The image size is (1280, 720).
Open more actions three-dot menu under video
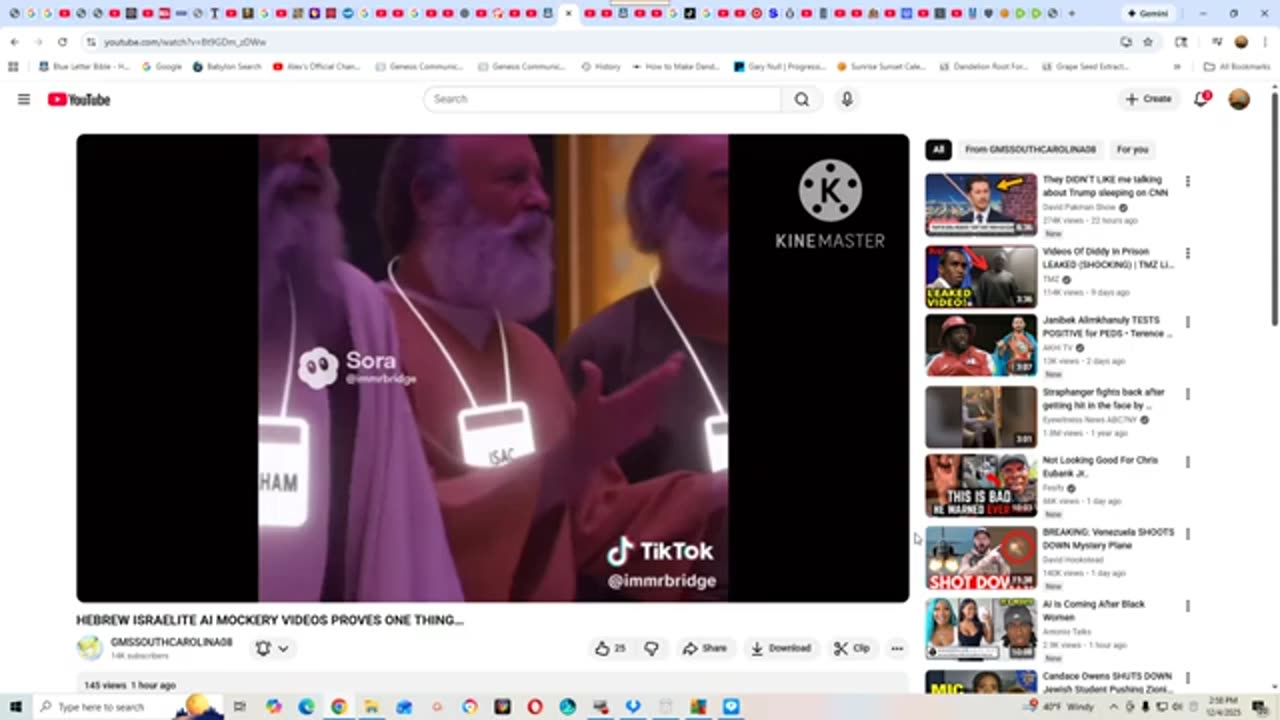897,648
